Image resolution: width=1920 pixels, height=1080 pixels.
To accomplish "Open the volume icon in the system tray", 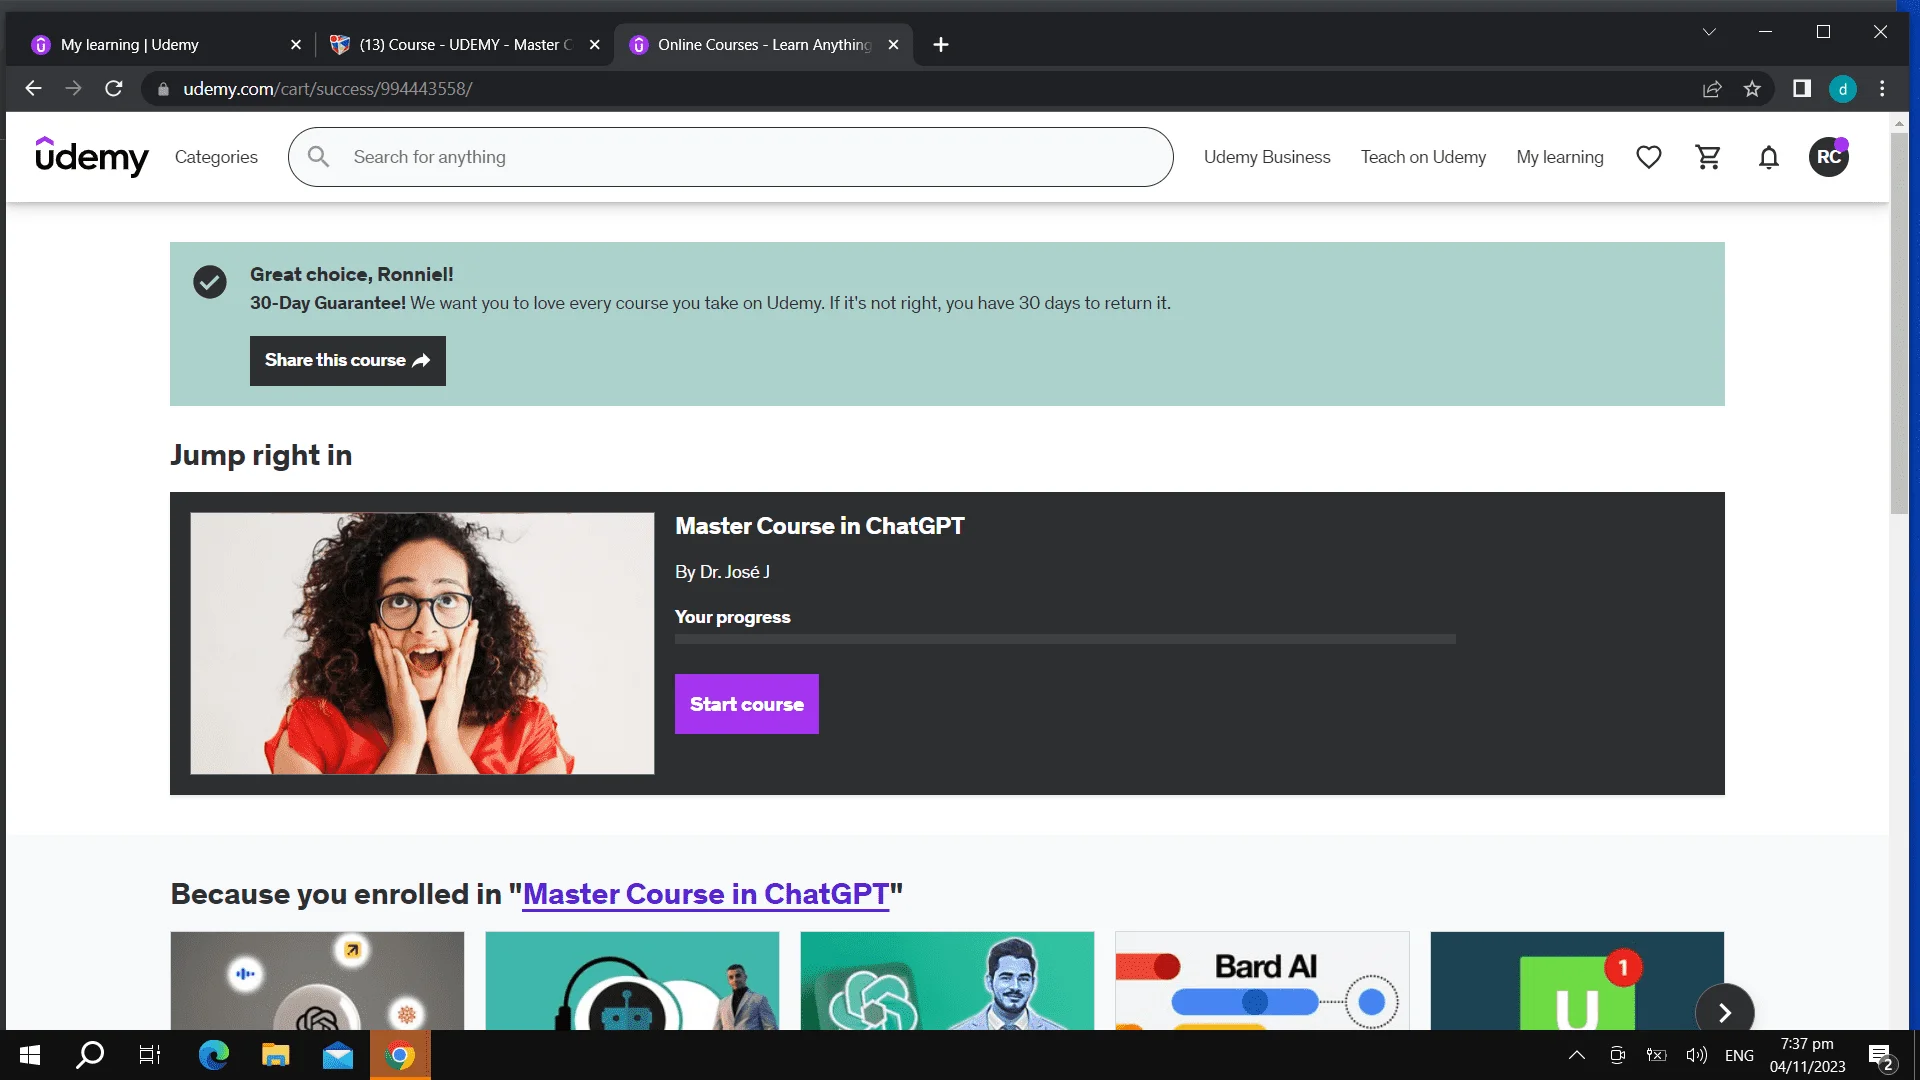I will point(1696,1055).
